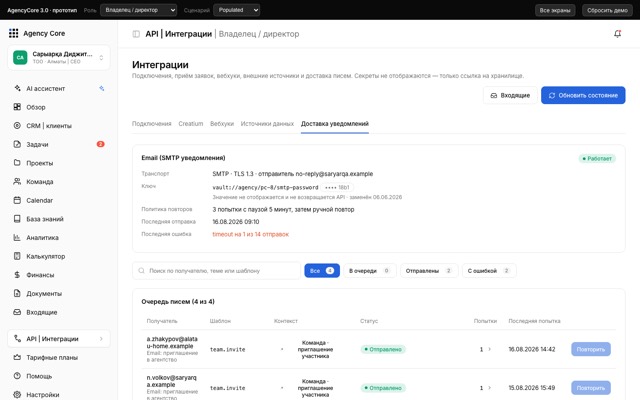Click the recipient search field
640x400 pixels.
[216, 271]
